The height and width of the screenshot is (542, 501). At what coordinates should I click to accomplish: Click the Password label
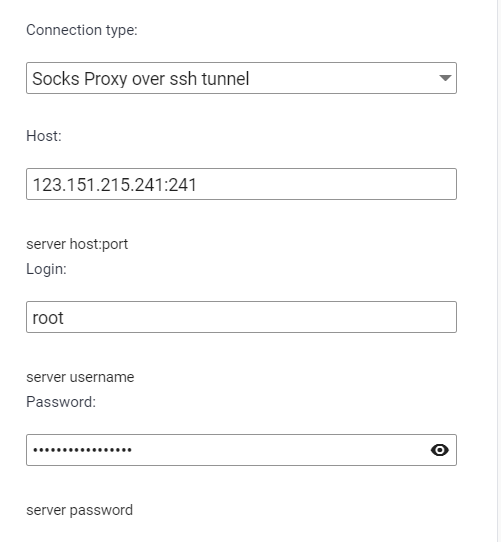[61, 402]
